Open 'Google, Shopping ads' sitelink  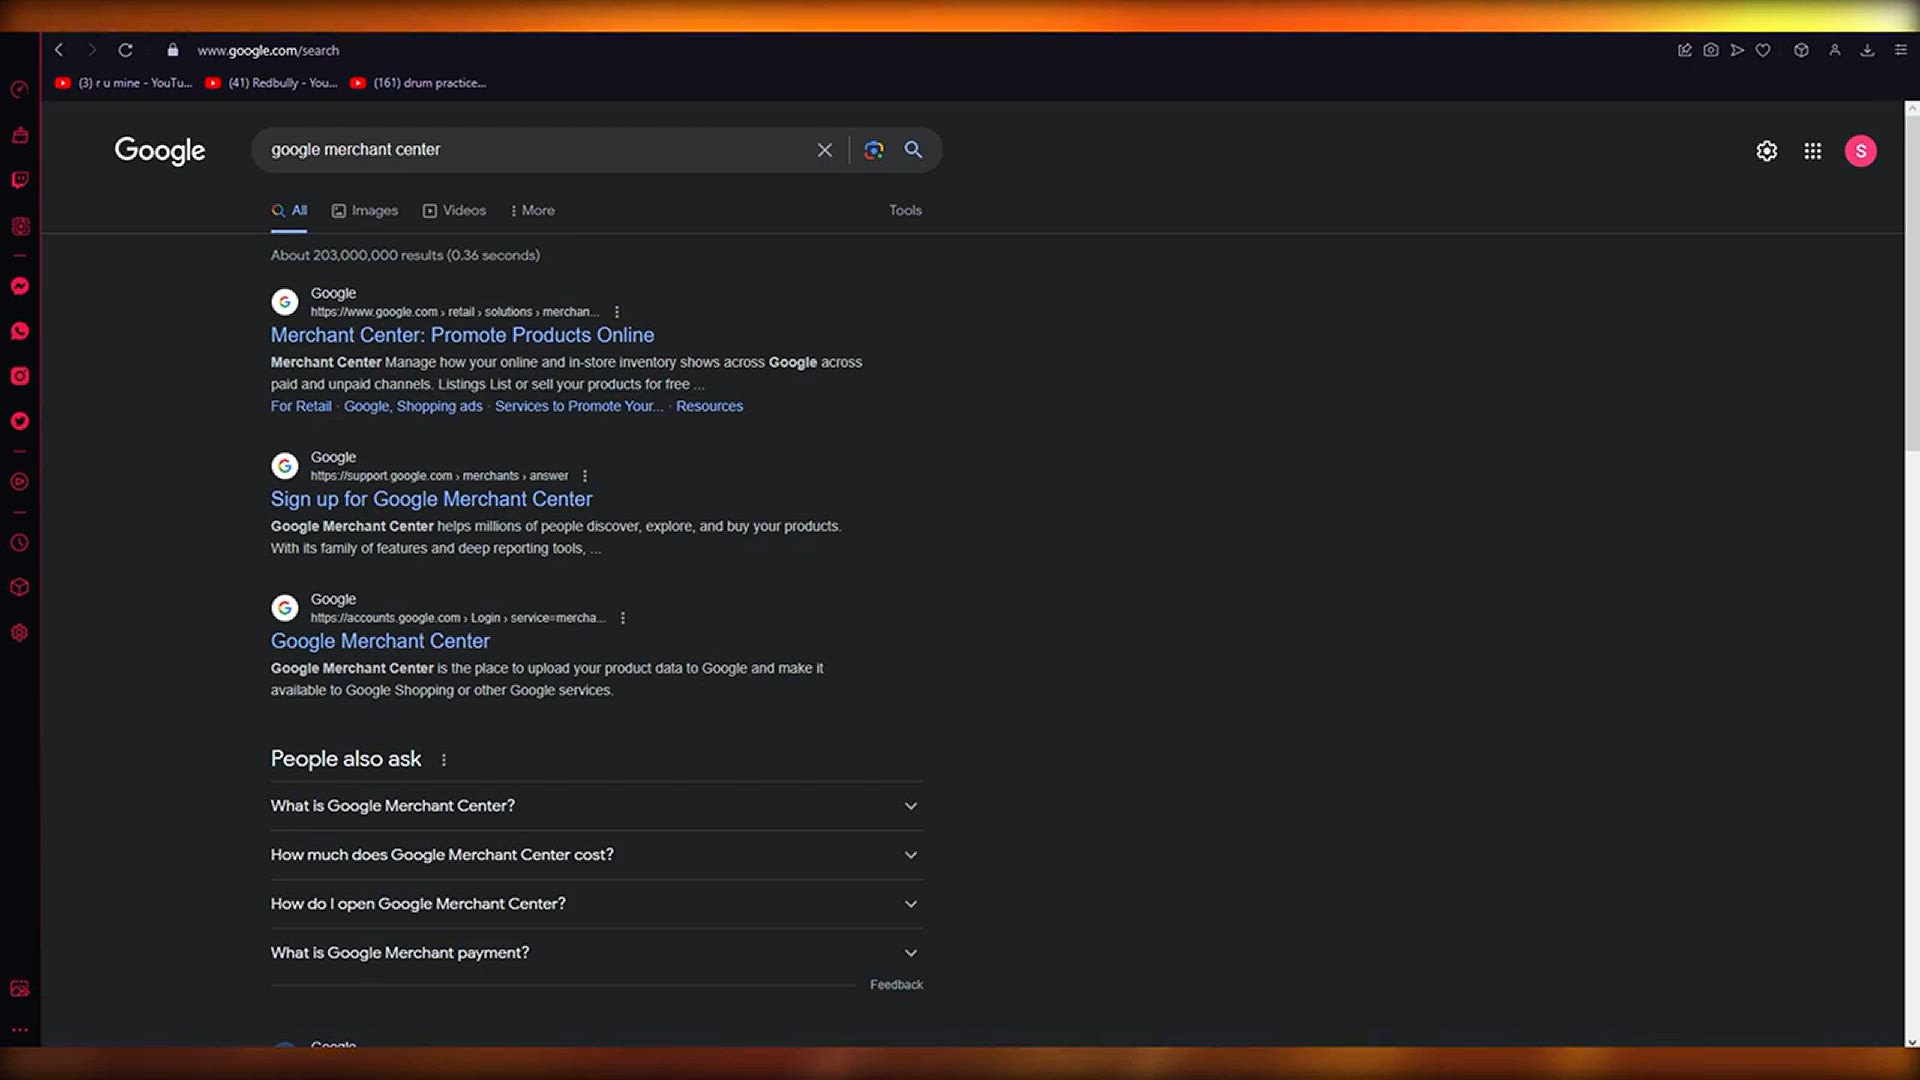pyautogui.click(x=413, y=407)
